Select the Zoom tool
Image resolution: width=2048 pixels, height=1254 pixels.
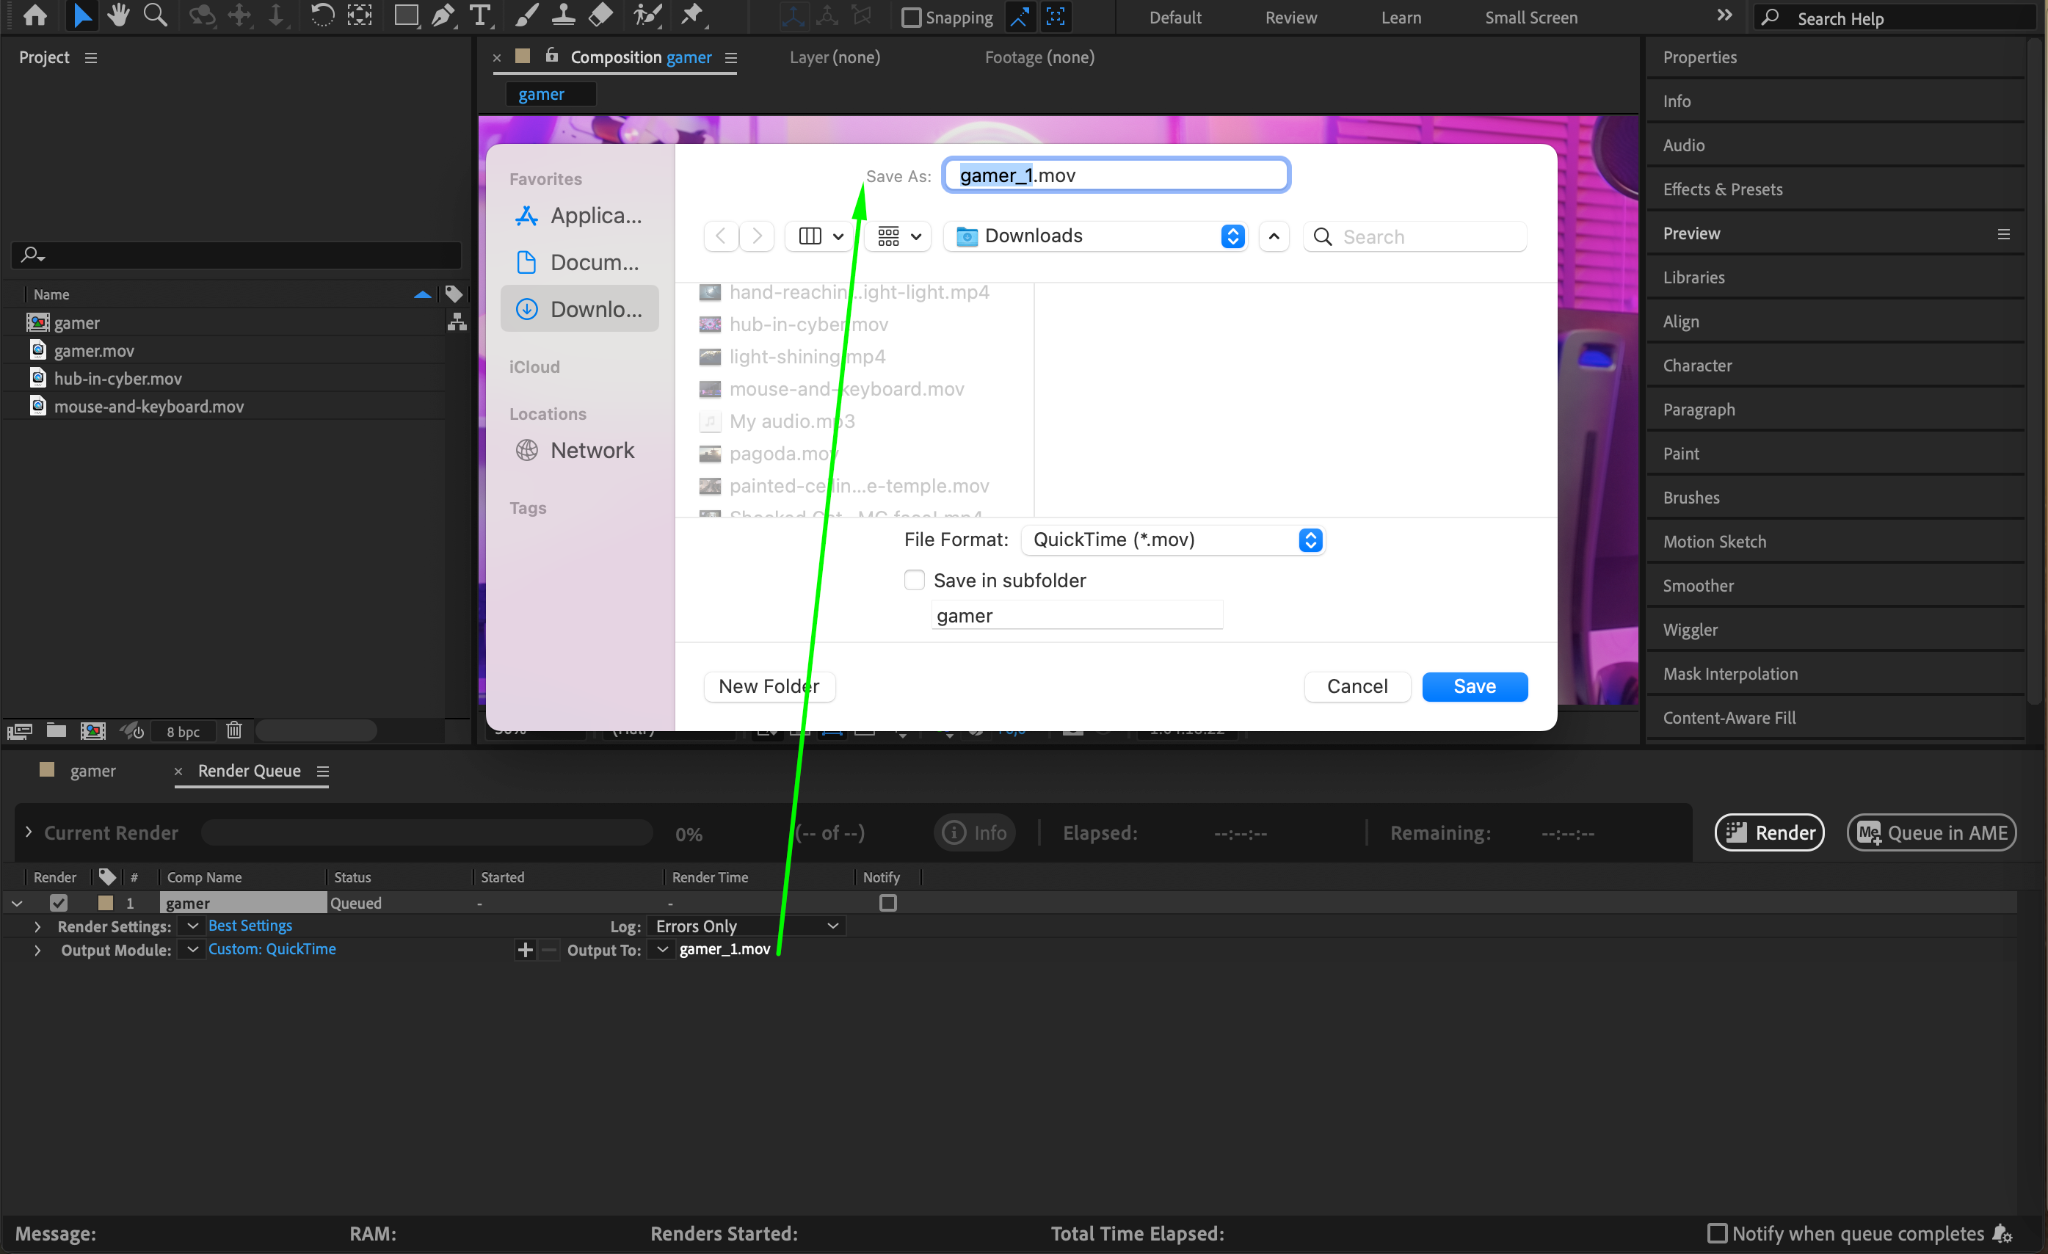[155, 15]
